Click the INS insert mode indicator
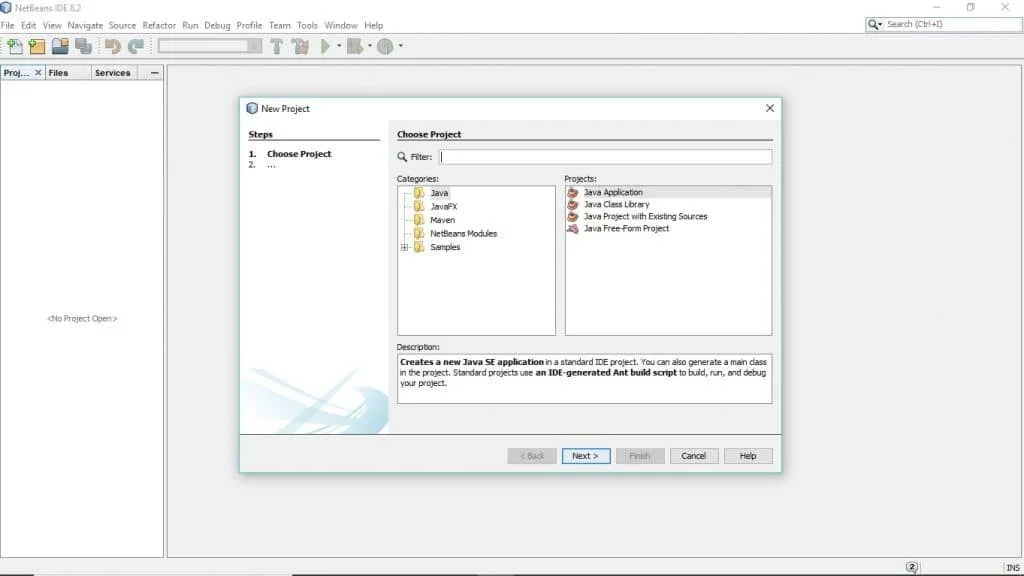The height and width of the screenshot is (576, 1024). click(x=1013, y=568)
